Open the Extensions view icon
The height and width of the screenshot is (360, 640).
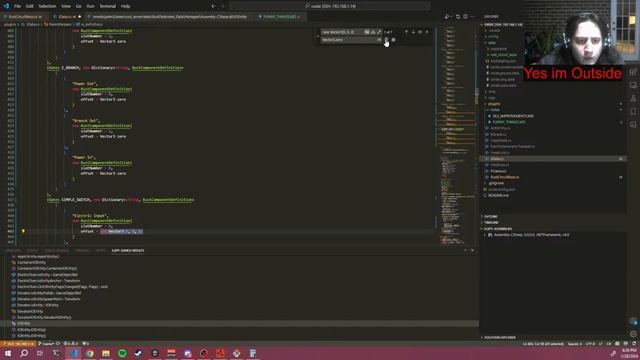pyautogui.click(x=633, y=71)
